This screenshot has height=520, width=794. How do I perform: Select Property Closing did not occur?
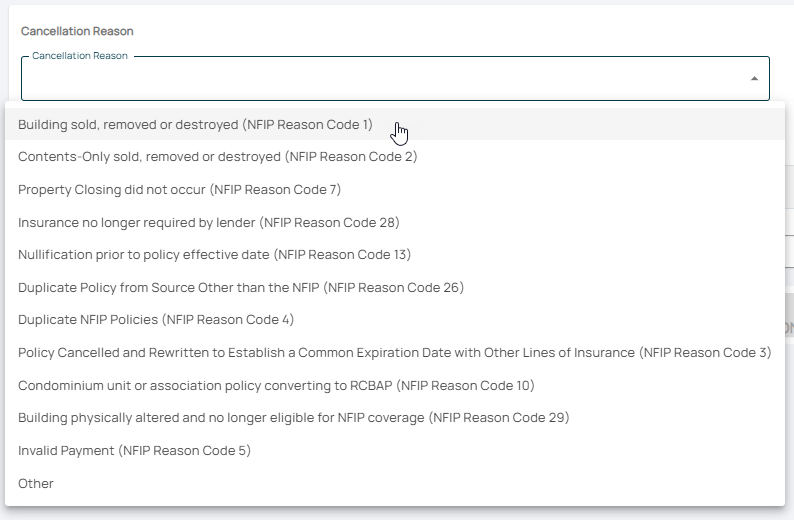click(180, 190)
